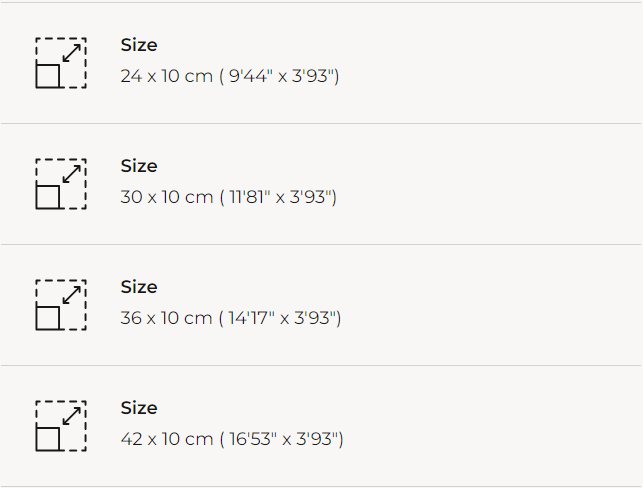Select the 24 x 10 cm dimension text
The width and height of the screenshot is (643, 488).
[x=166, y=76]
